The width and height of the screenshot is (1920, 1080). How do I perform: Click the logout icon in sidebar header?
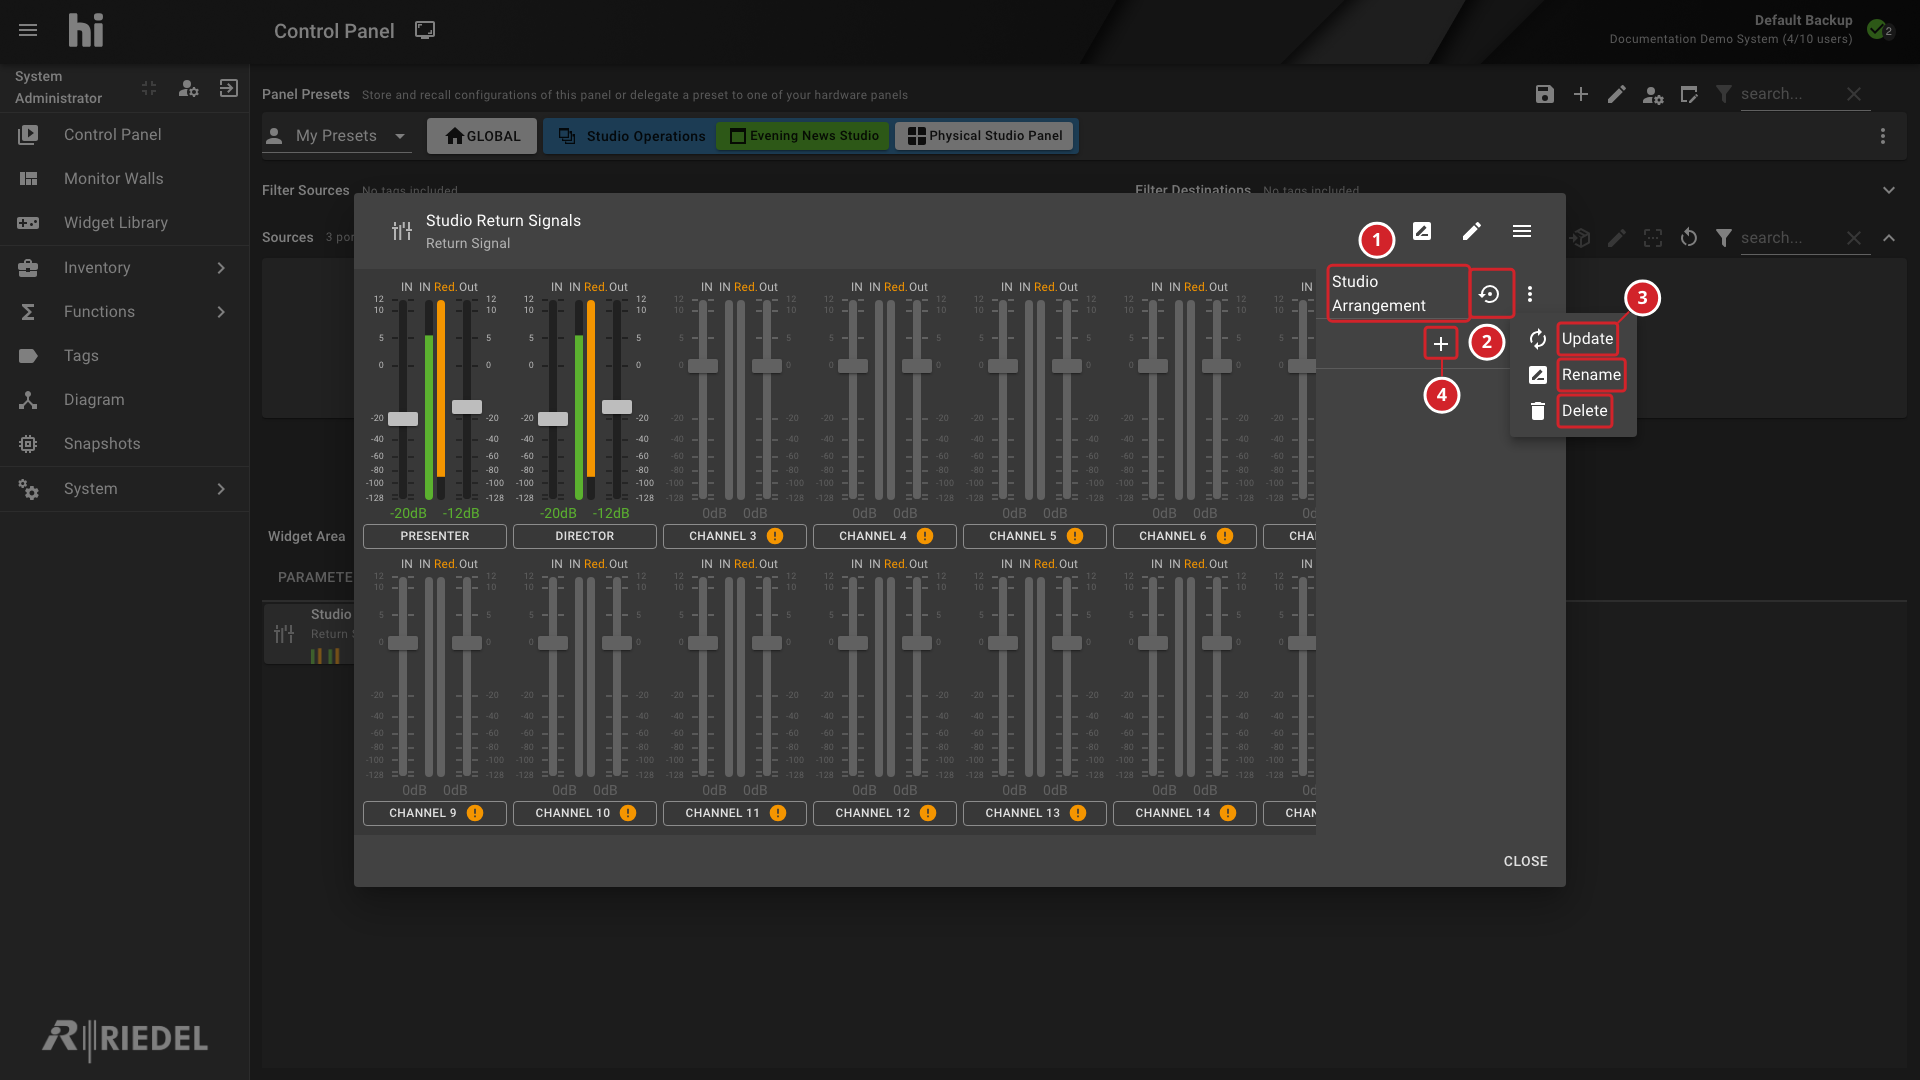(x=229, y=88)
